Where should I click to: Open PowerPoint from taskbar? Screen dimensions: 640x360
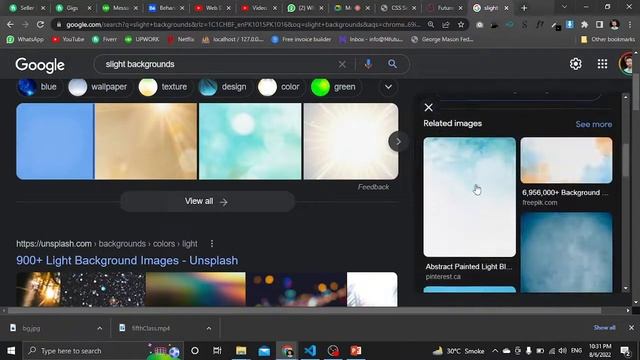click(x=356, y=351)
